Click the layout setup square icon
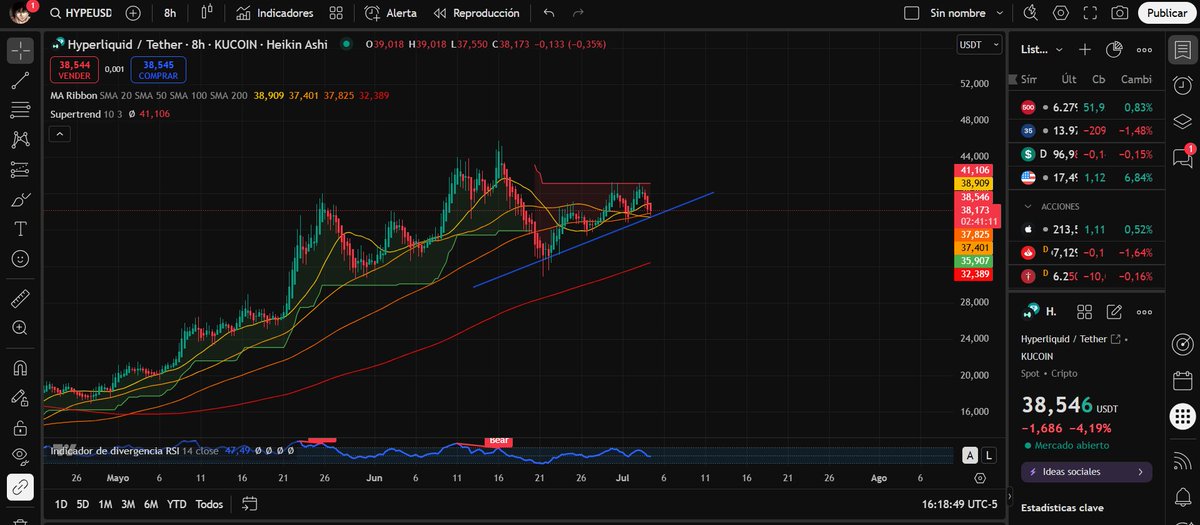 (x=911, y=13)
